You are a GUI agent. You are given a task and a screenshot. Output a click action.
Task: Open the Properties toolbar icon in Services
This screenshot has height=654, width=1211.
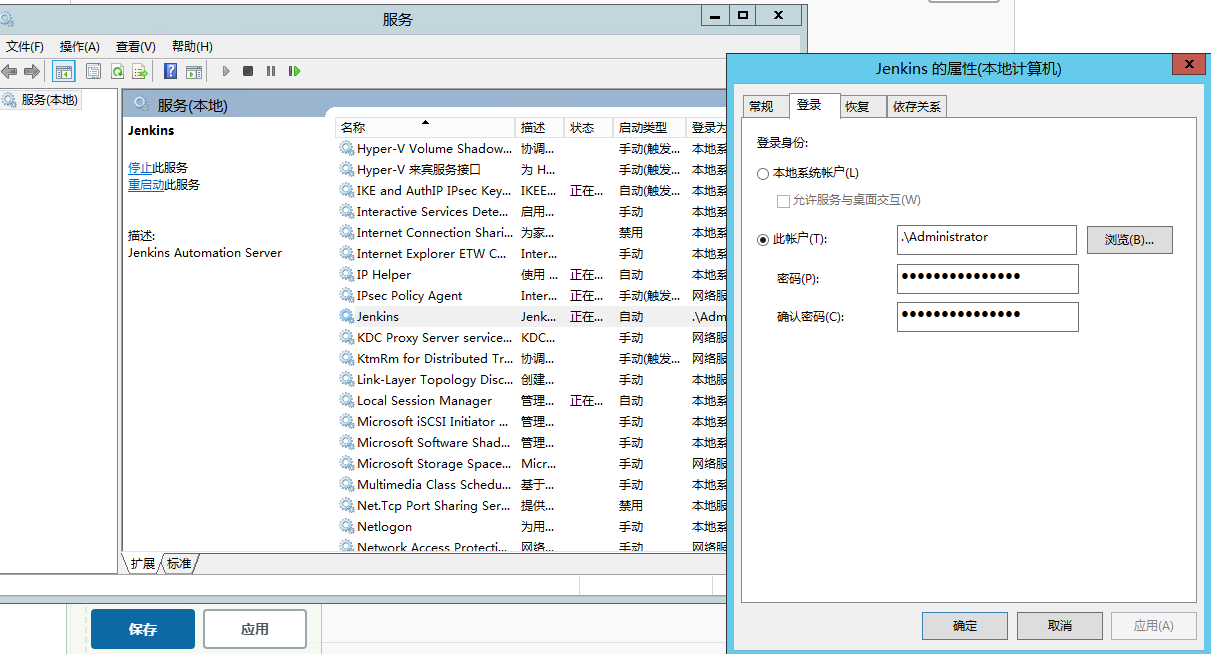pos(93,71)
